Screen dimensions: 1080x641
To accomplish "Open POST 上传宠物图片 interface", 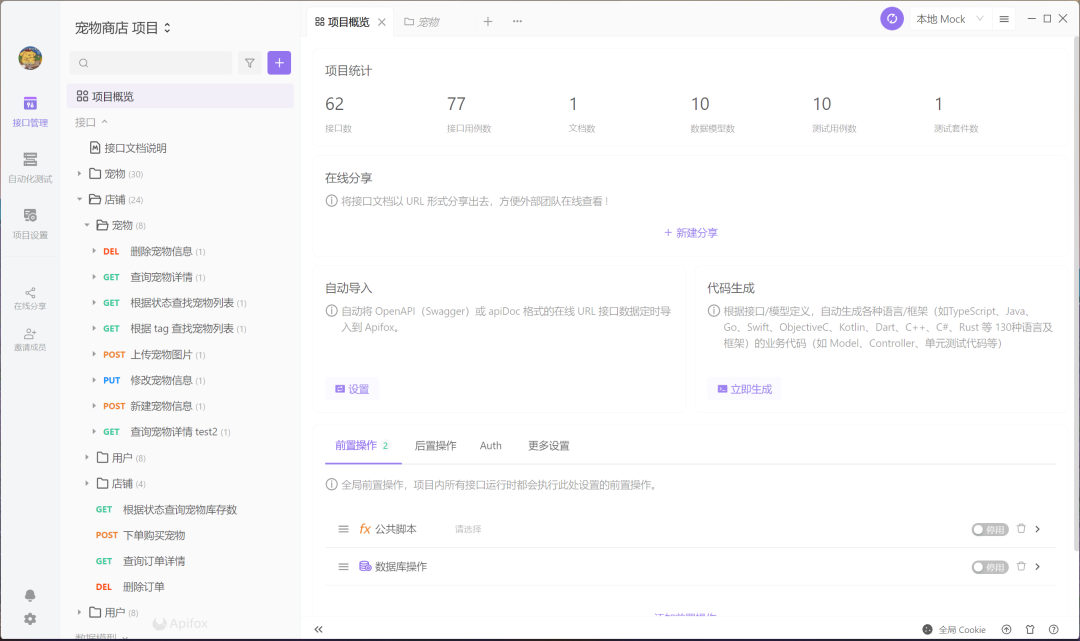I will (x=154, y=355).
